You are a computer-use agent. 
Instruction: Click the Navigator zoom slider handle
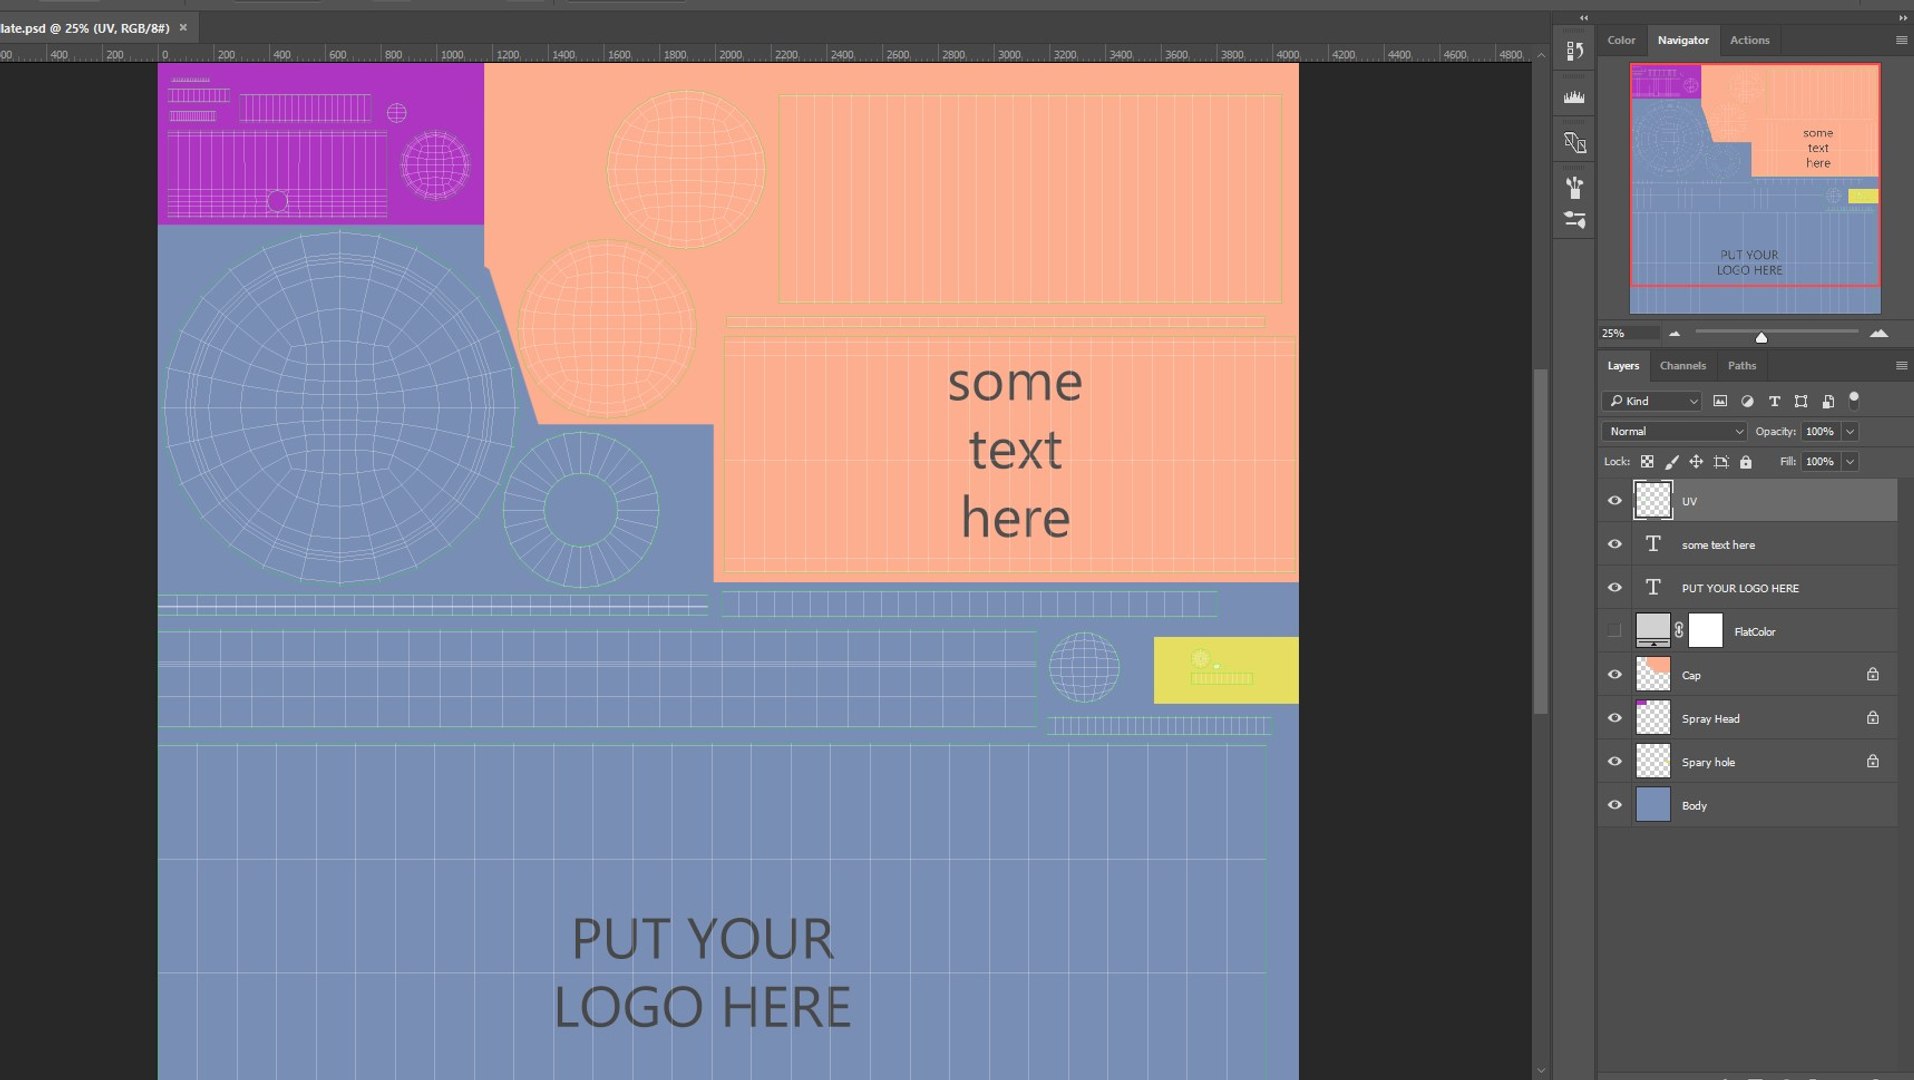coord(1762,337)
